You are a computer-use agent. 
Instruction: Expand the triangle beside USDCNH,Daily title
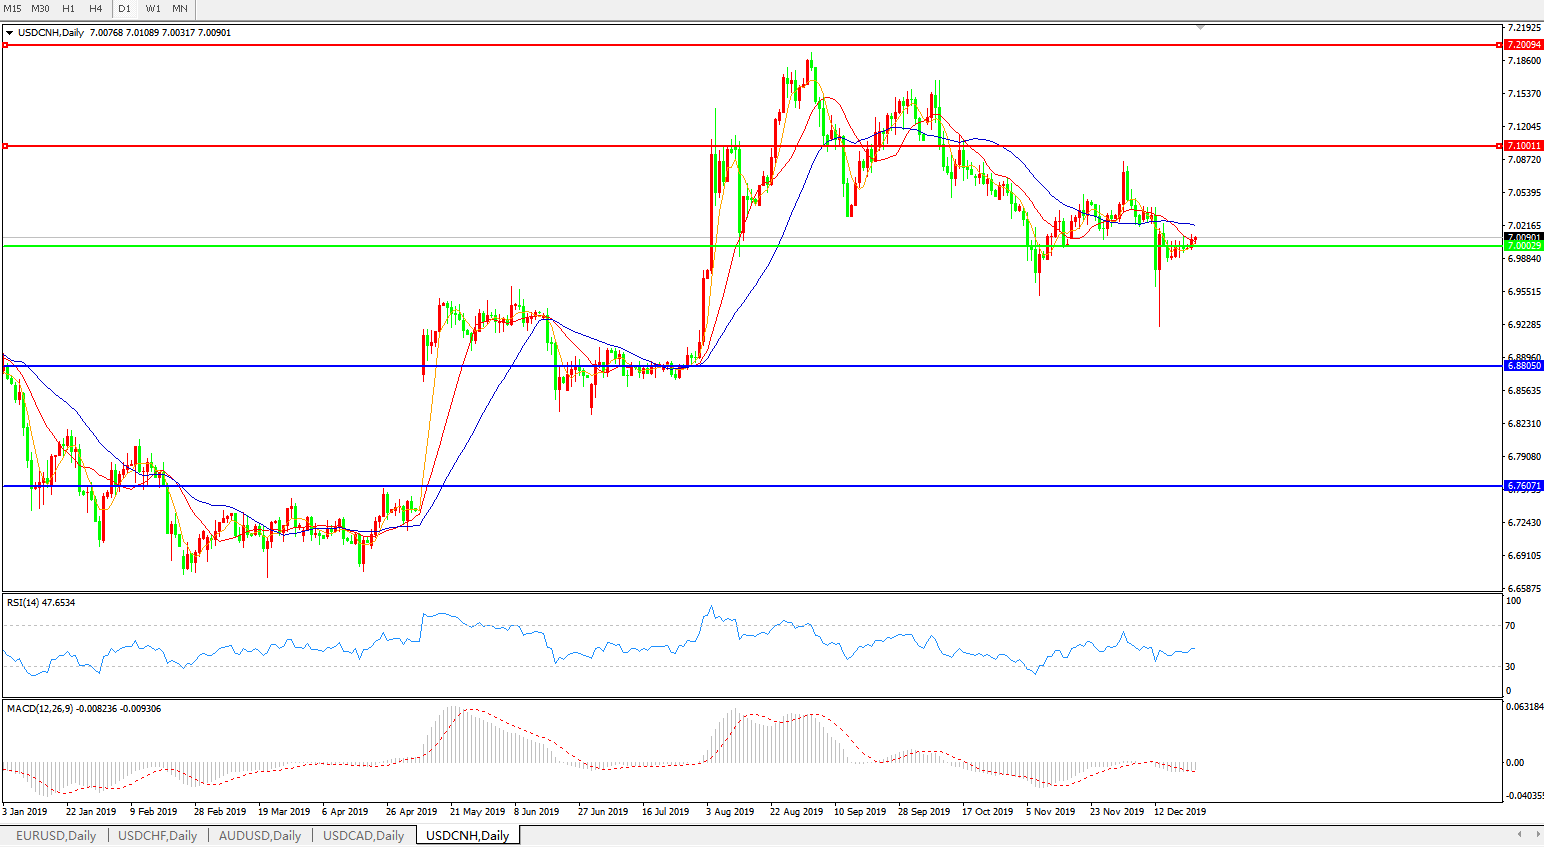[9, 33]
